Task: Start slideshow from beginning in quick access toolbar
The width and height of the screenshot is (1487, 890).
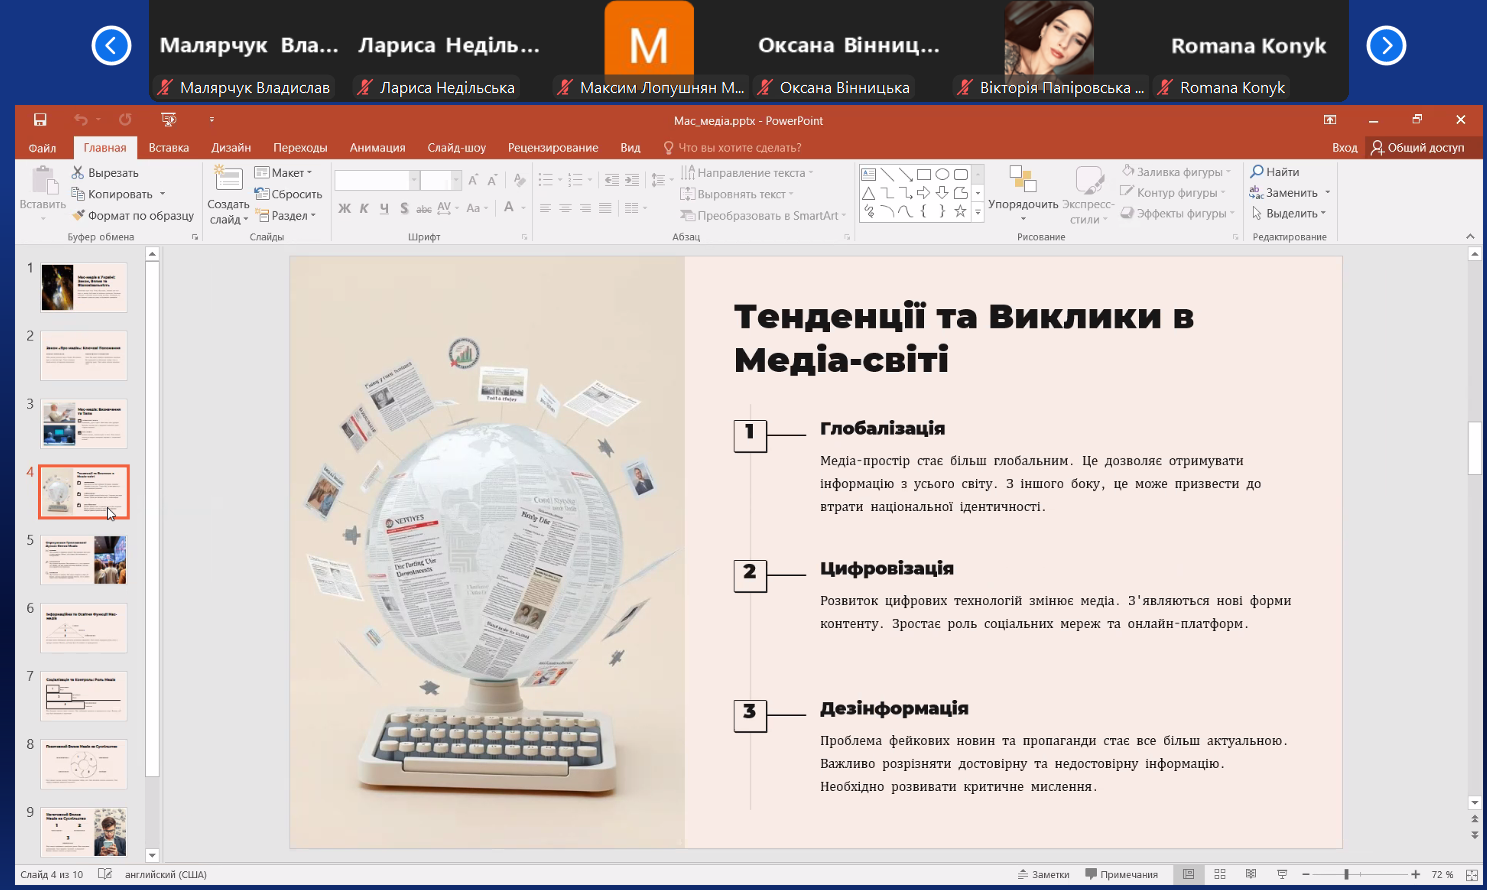Action: pyautogui.click(x=168, y=120)
